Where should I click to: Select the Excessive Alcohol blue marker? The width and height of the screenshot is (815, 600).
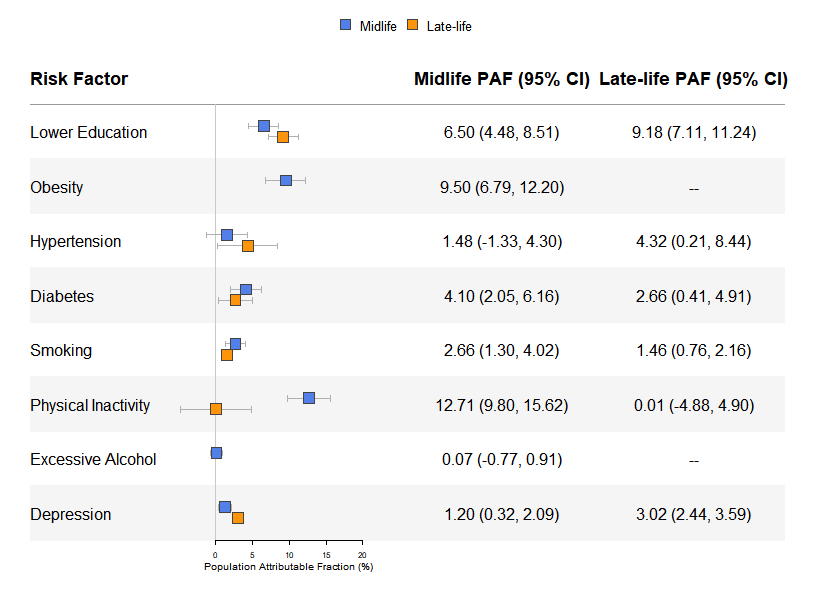(x=216, y=453)
